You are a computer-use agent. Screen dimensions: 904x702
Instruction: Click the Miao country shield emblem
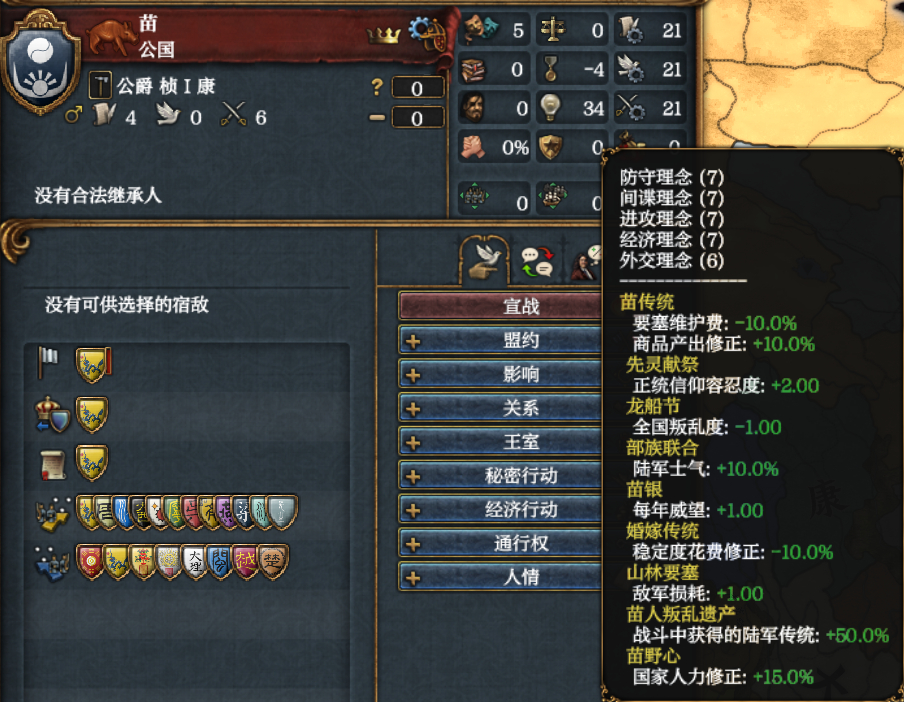[40, 62]
